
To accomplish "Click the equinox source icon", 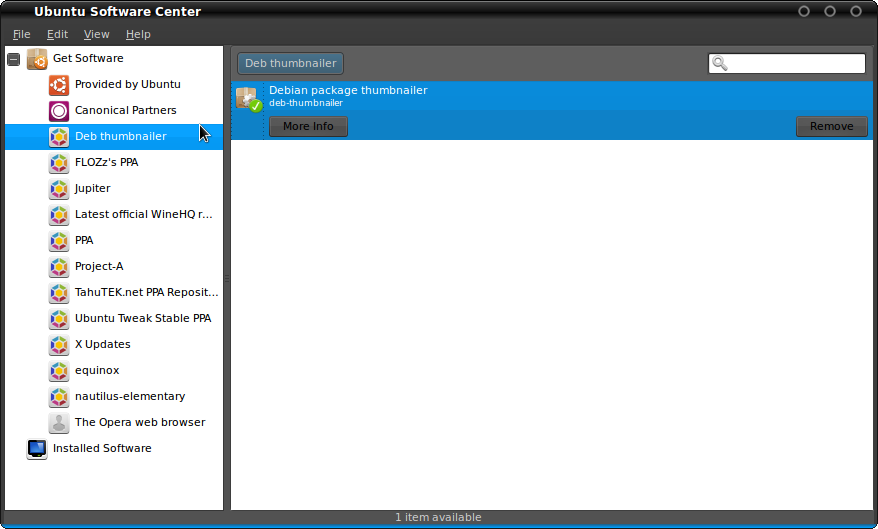I will (59, 371).
